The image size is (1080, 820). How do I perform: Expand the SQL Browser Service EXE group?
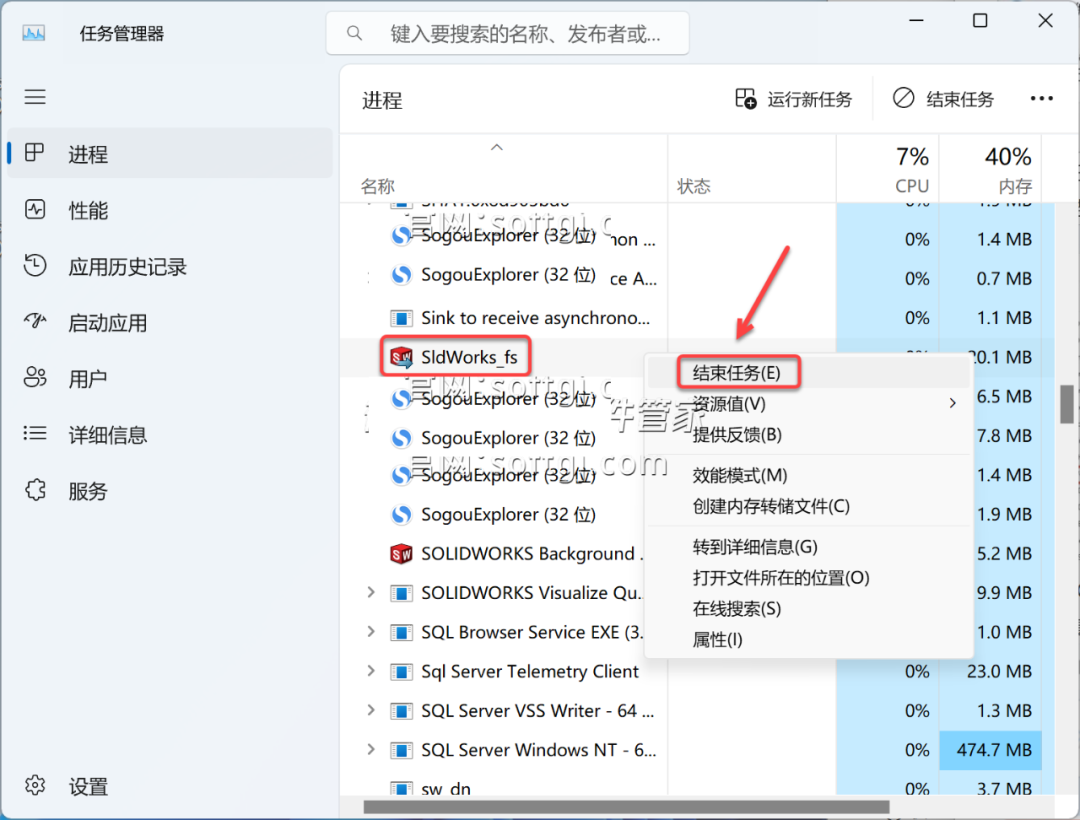pos(371,631)
